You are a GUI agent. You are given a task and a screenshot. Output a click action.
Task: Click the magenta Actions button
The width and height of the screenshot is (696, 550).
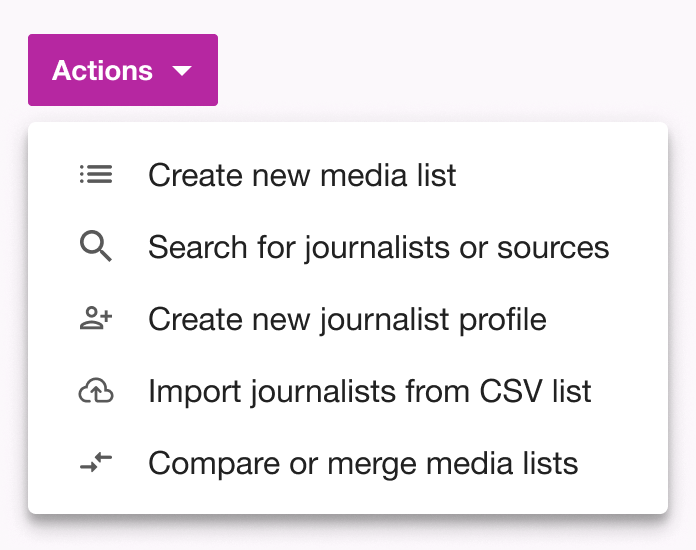pos(123,70)
